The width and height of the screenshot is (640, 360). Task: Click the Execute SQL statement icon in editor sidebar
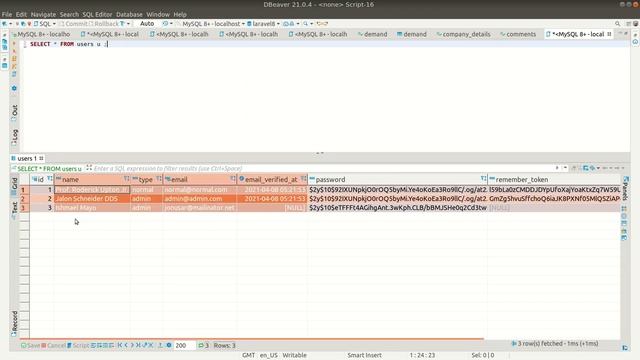14,44
